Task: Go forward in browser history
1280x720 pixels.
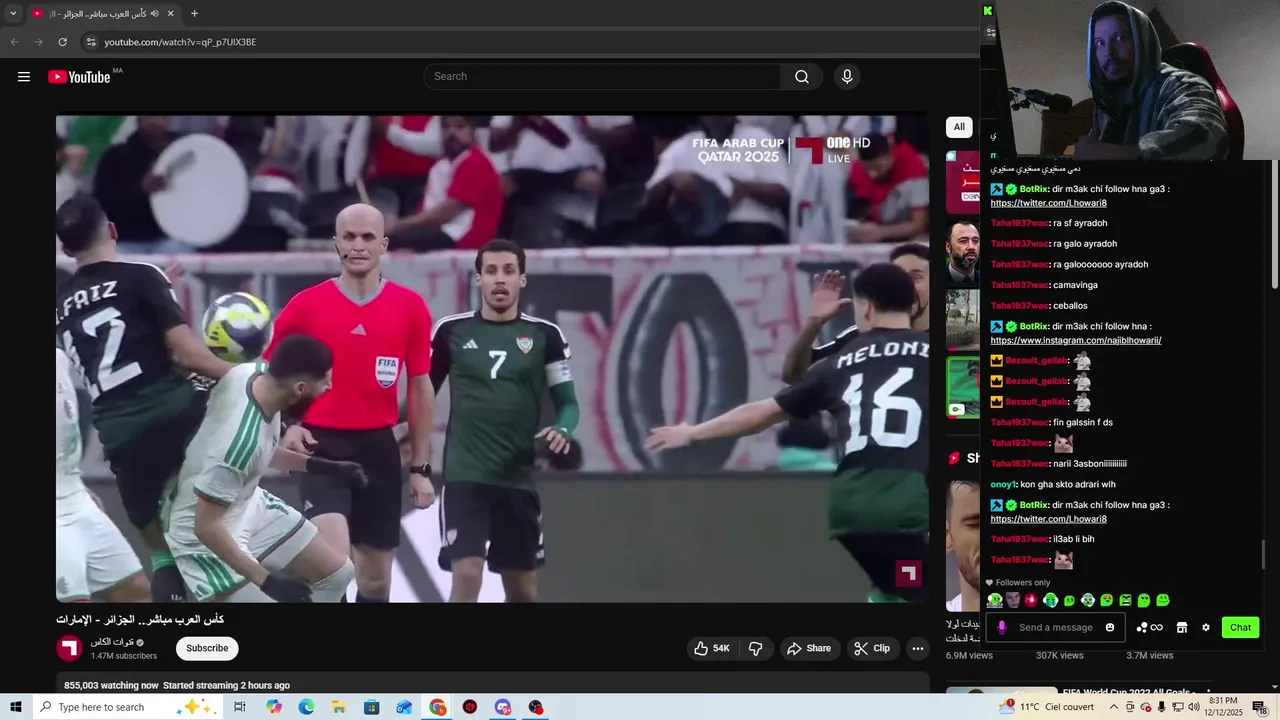Action: point(38,42)
